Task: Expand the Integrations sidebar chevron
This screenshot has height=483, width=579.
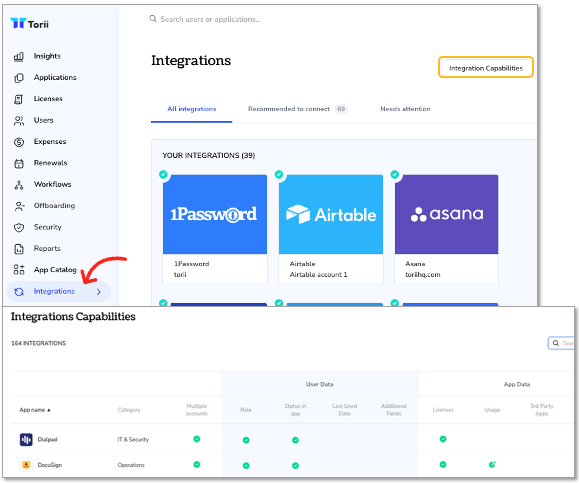Action: [x=99, y=292]
